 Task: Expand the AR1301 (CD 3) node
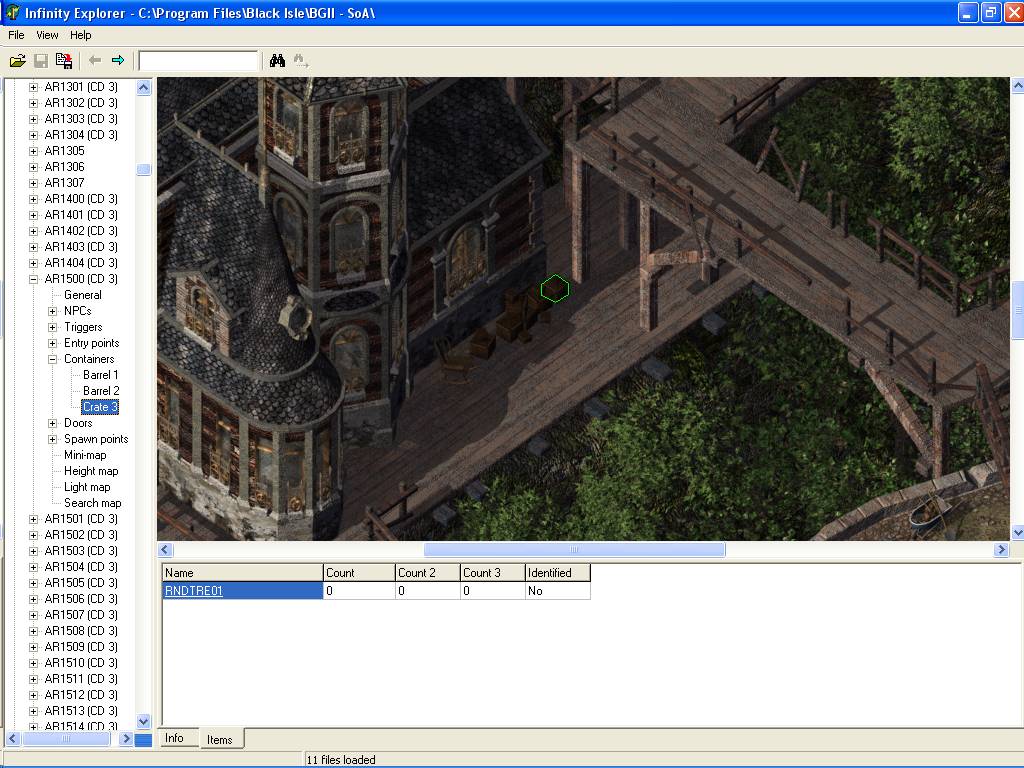[x=33, y=87]
